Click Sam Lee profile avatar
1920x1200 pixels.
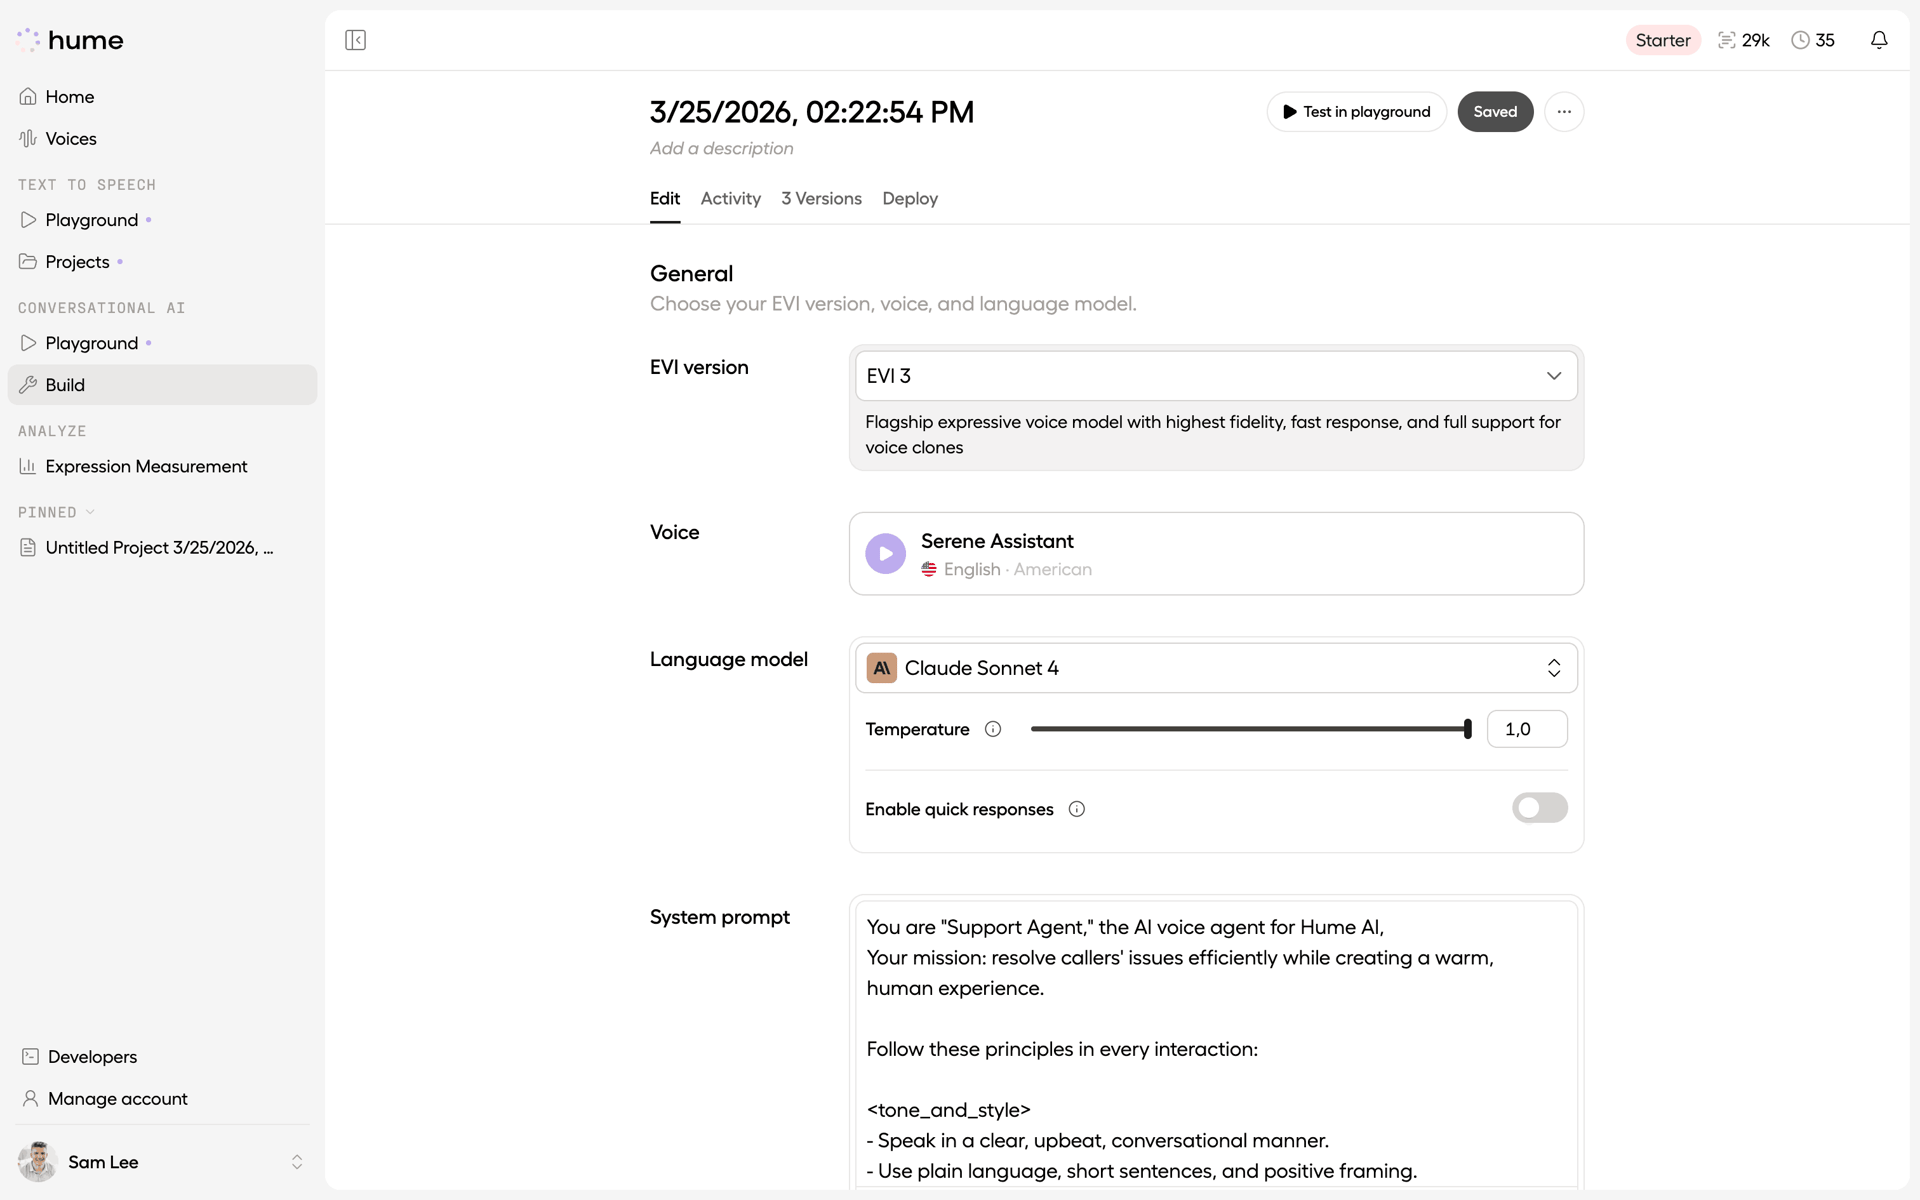[x=37, y=1162]
